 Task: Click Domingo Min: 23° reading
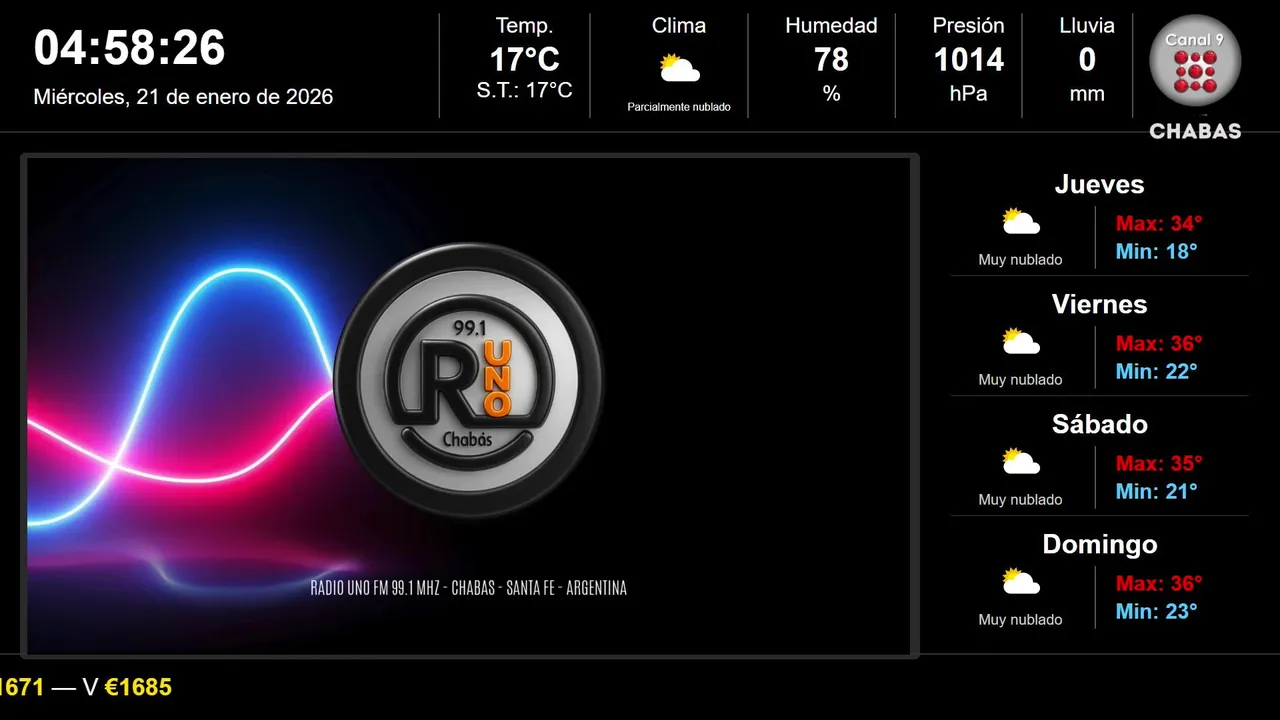tap(1156, 611)
